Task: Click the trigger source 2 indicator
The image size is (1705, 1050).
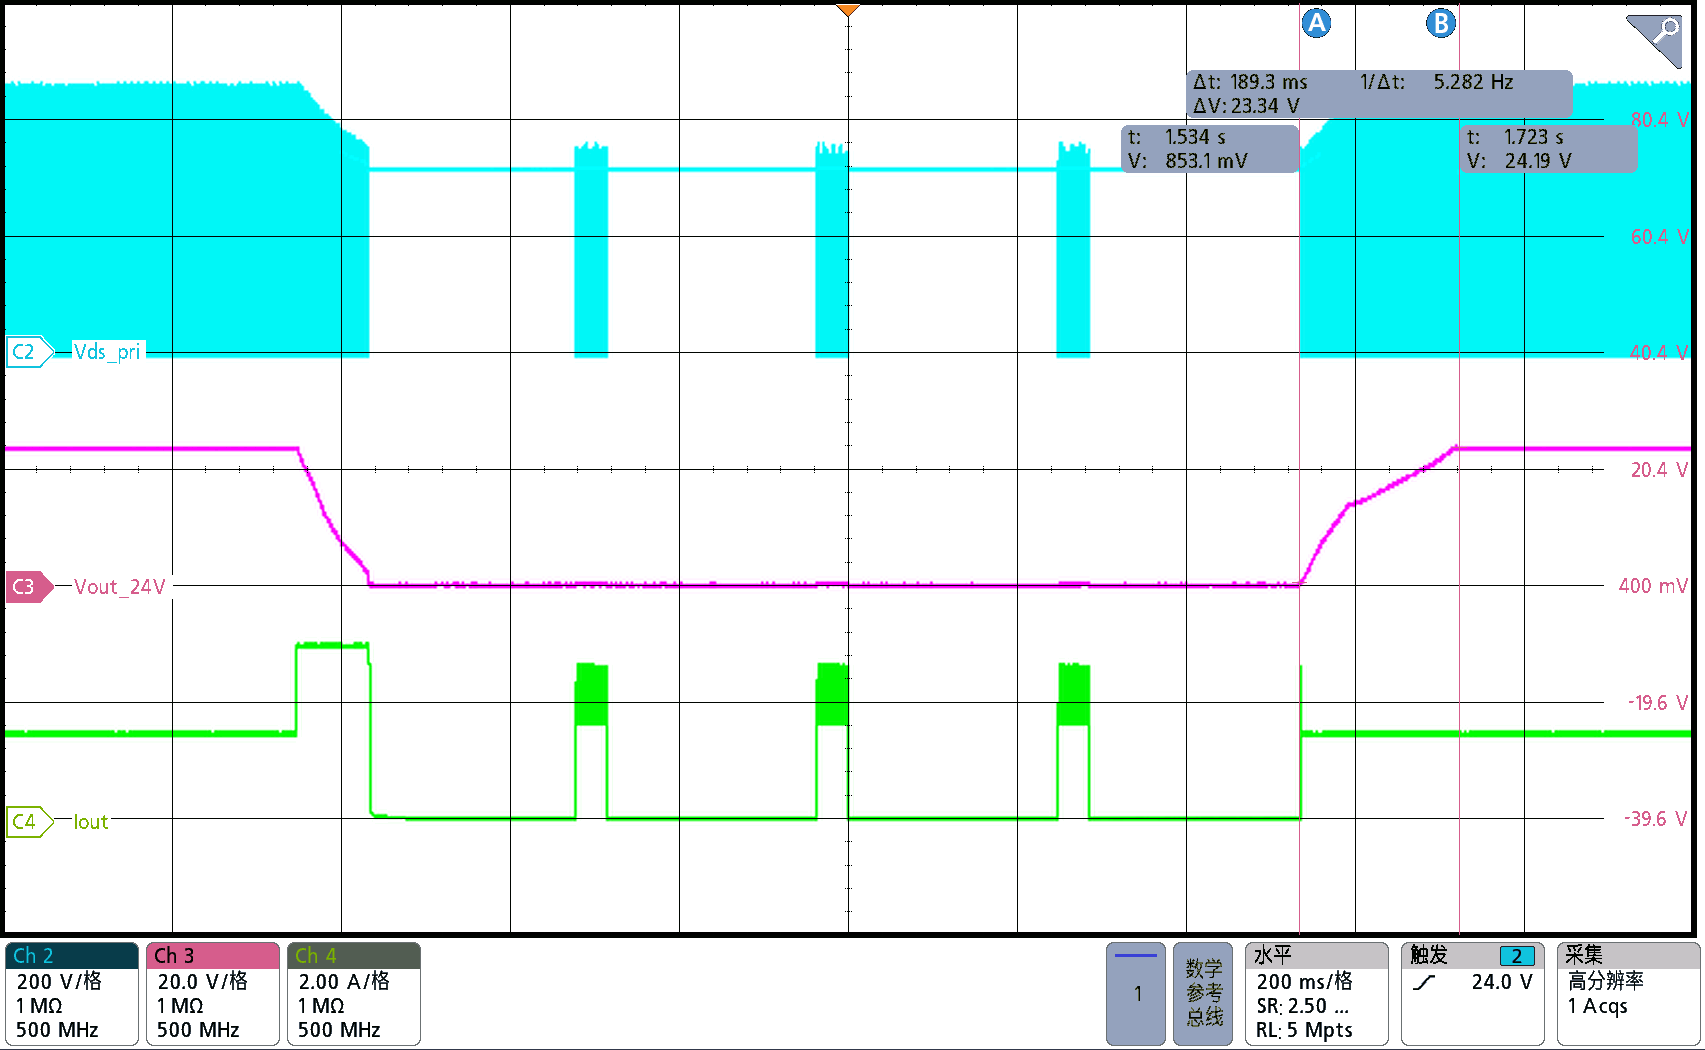Action: point(1516,956)
